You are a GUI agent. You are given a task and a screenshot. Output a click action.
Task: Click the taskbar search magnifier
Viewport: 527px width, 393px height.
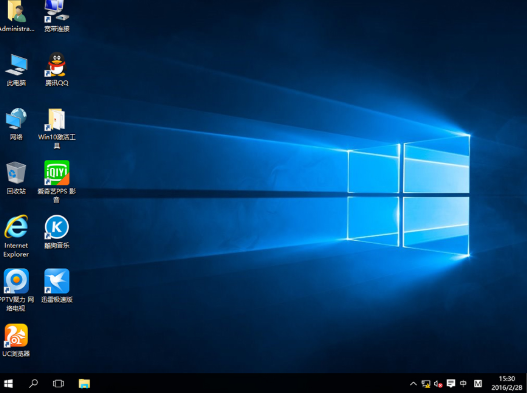33,383
